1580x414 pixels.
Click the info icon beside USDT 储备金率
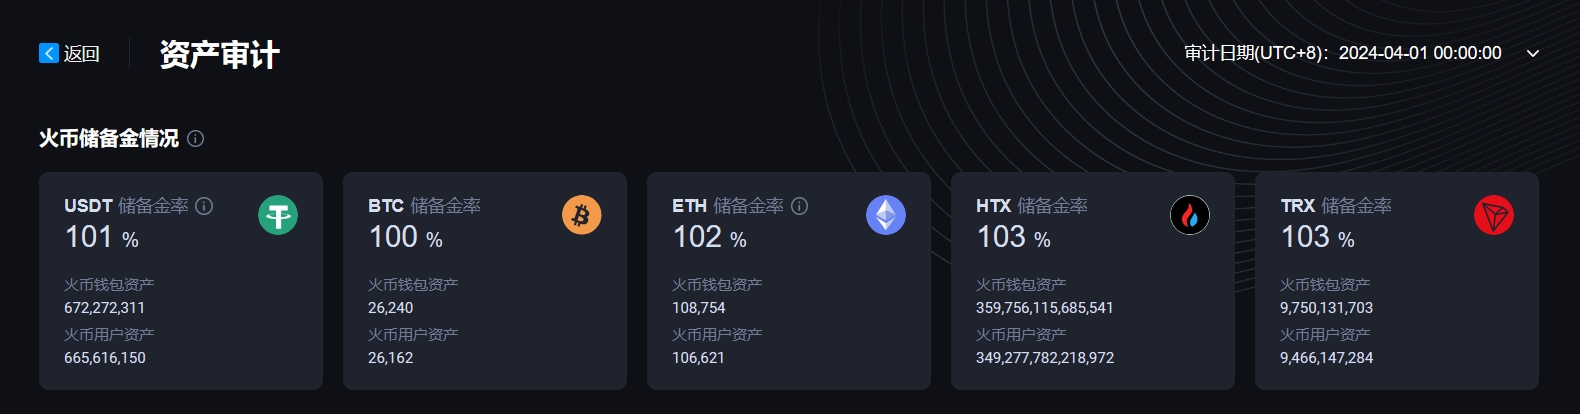tap(204, 206)
